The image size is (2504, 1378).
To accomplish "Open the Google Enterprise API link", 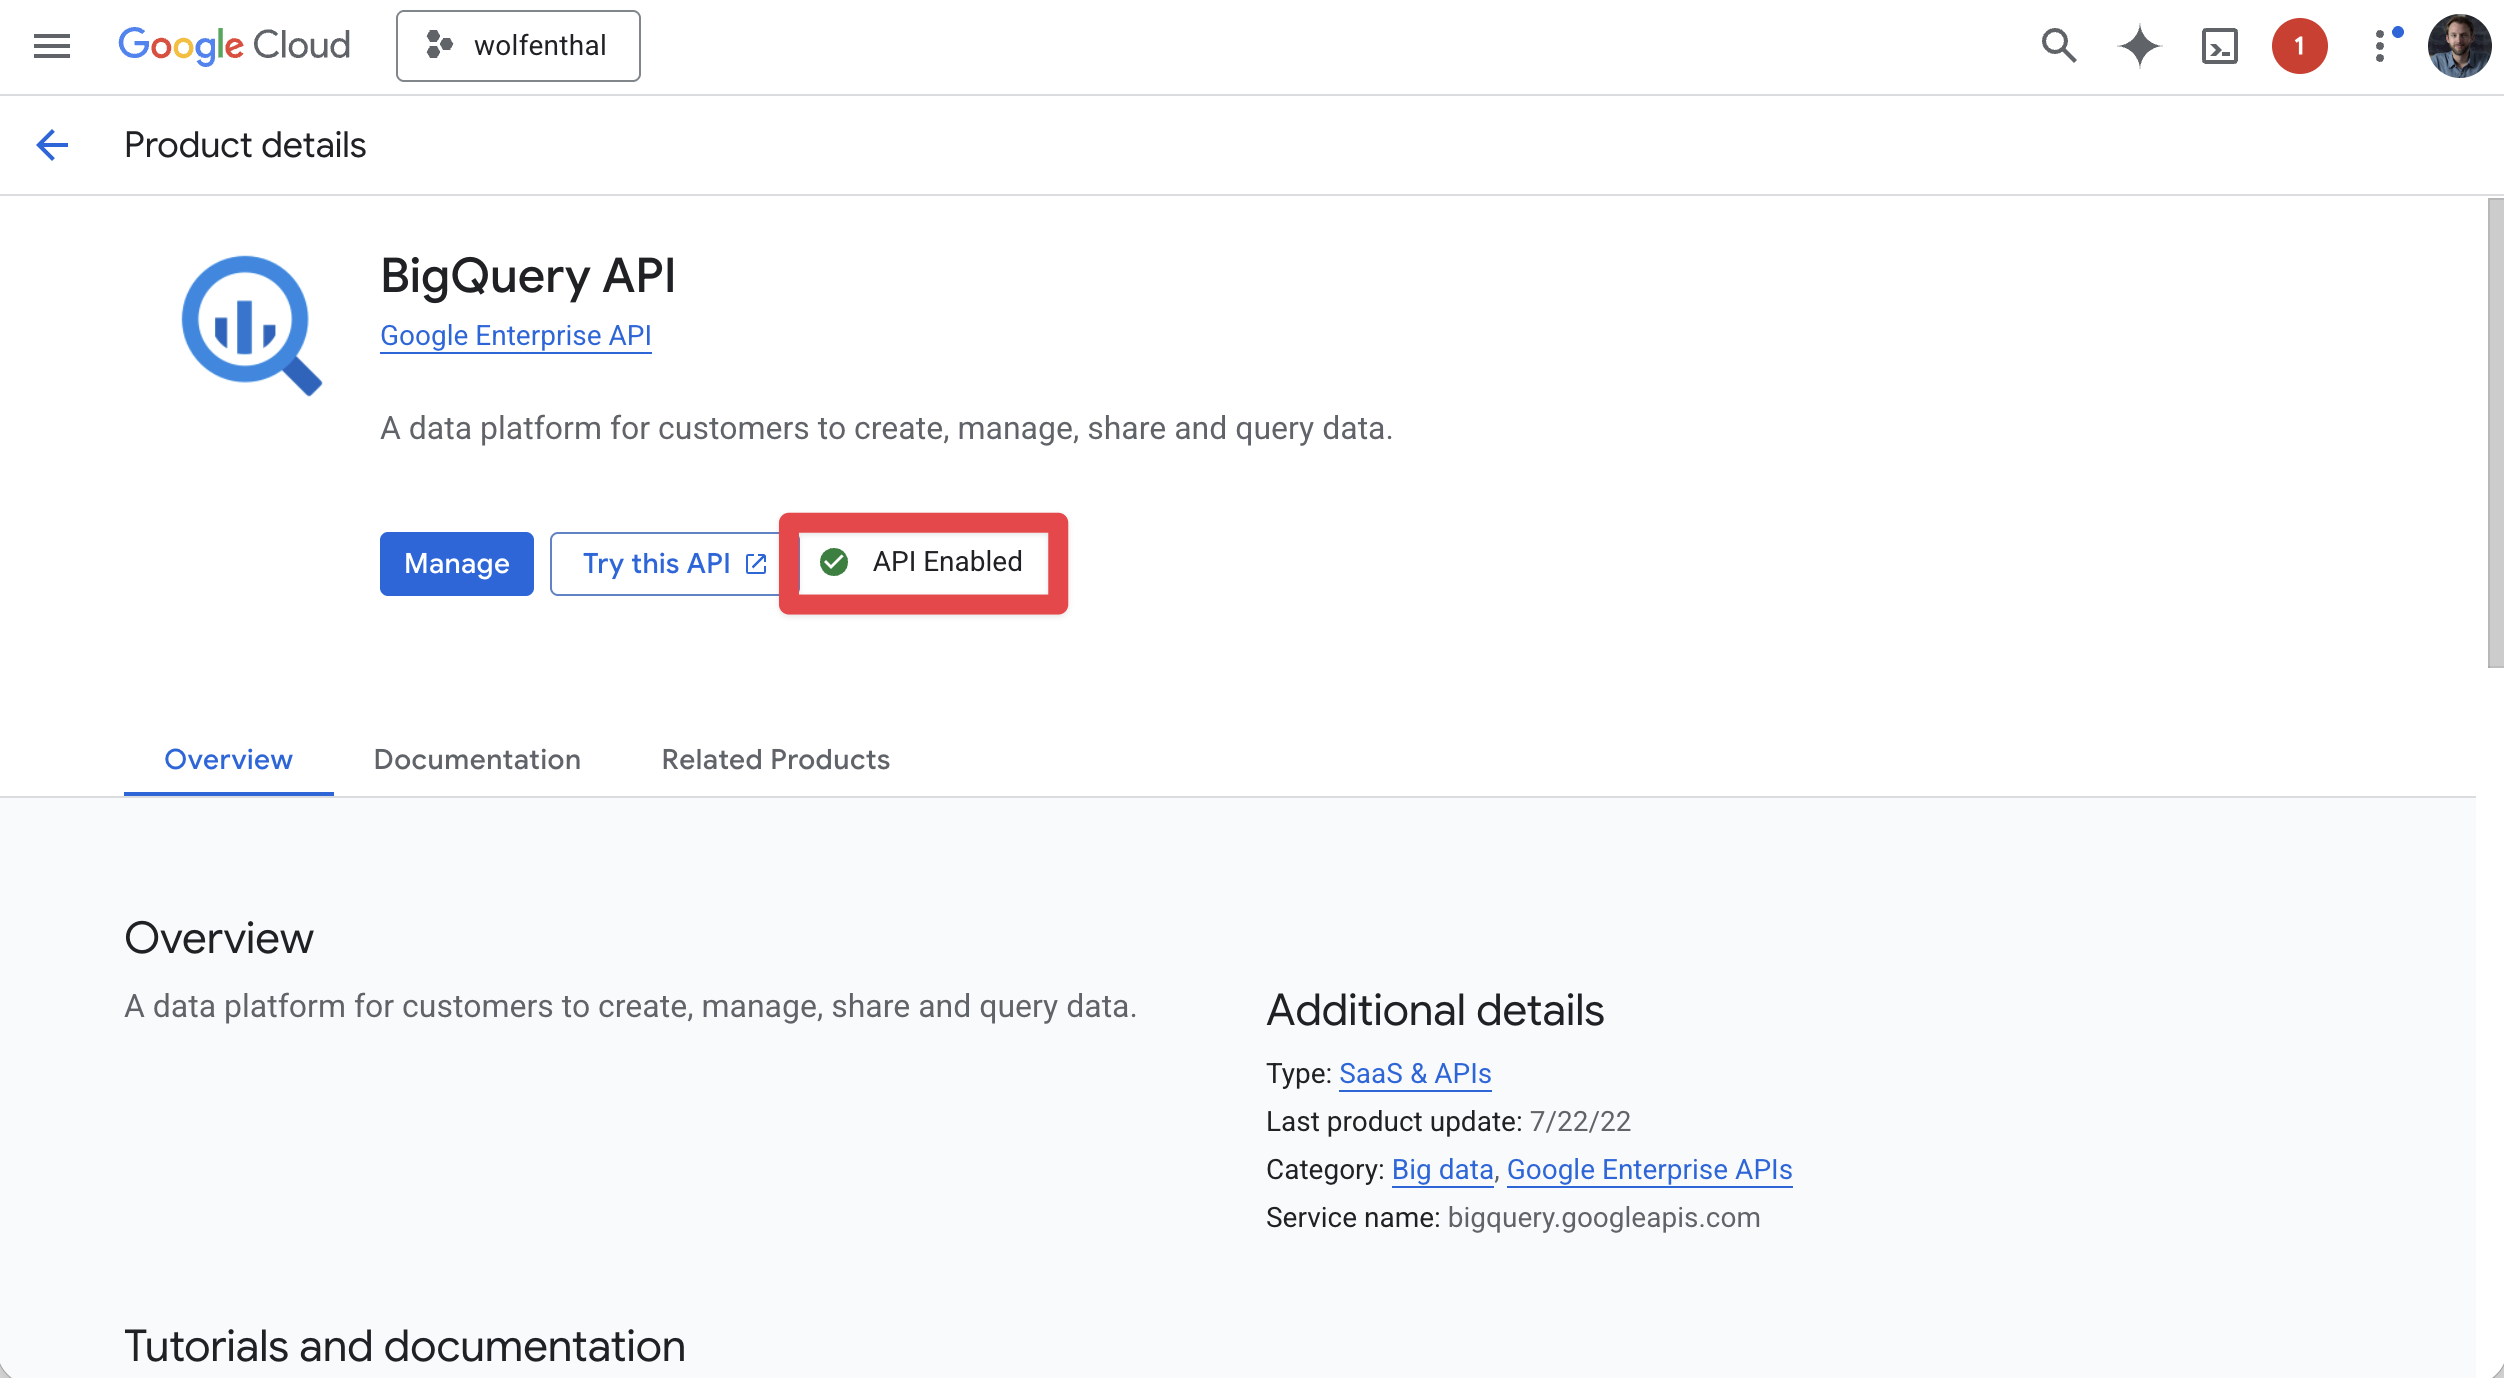I will 515,336.
